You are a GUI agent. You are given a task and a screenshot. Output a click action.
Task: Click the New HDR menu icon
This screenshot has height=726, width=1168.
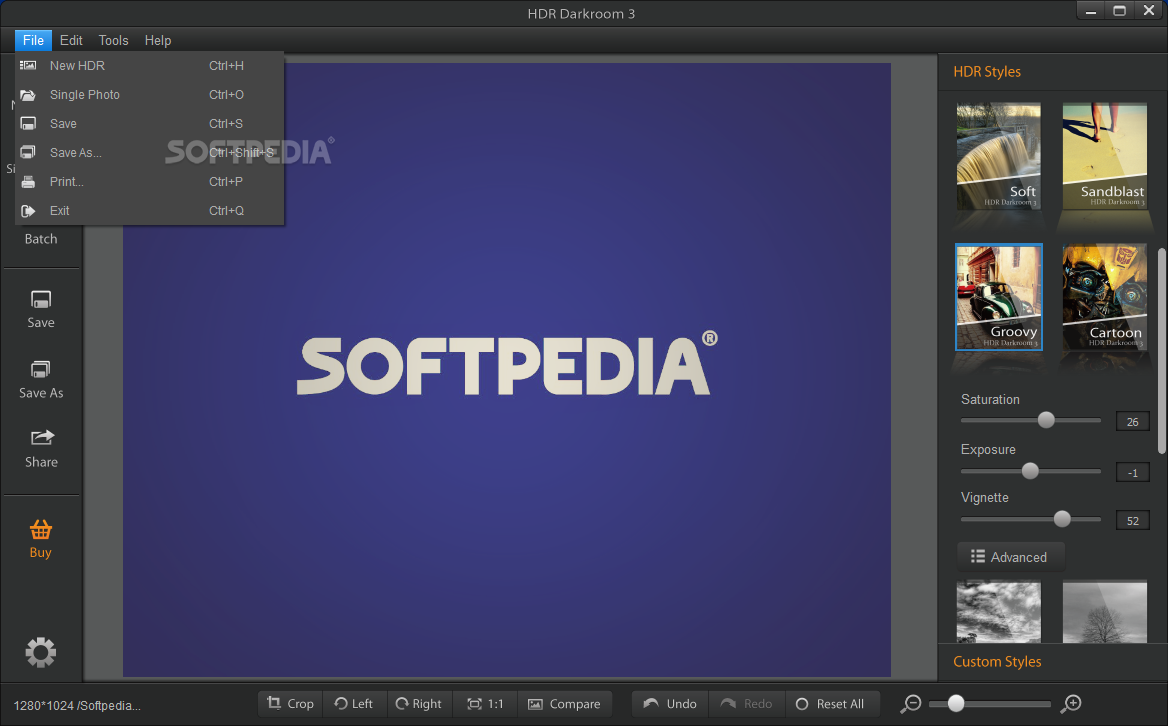point(28,66)
